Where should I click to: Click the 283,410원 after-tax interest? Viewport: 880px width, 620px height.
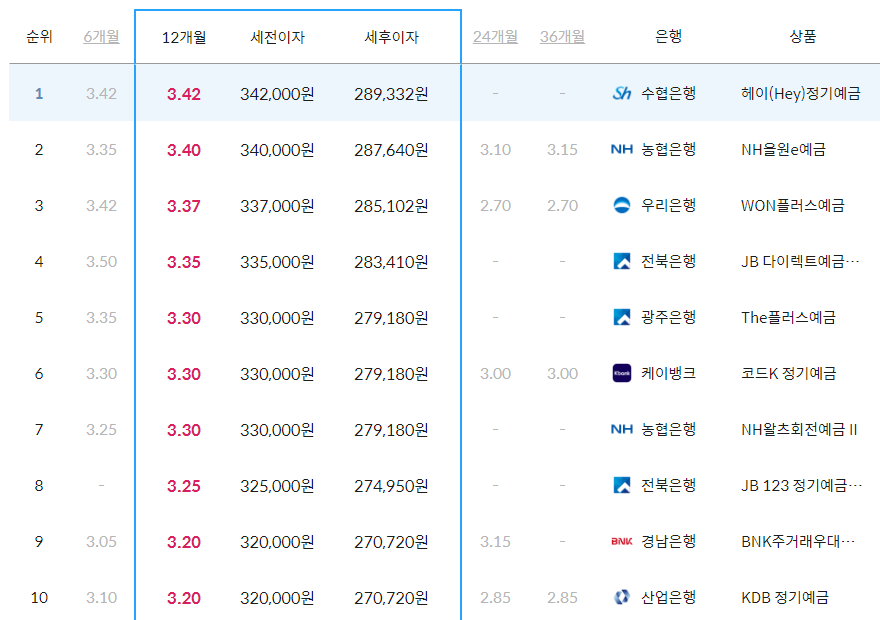[x=391, y=262]
